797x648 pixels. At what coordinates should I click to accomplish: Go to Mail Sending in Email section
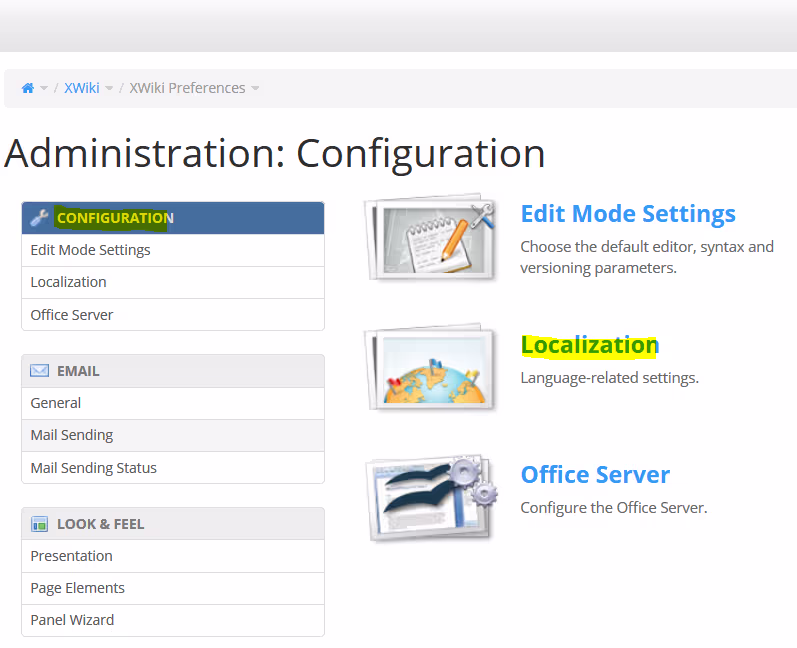(72, 435)
